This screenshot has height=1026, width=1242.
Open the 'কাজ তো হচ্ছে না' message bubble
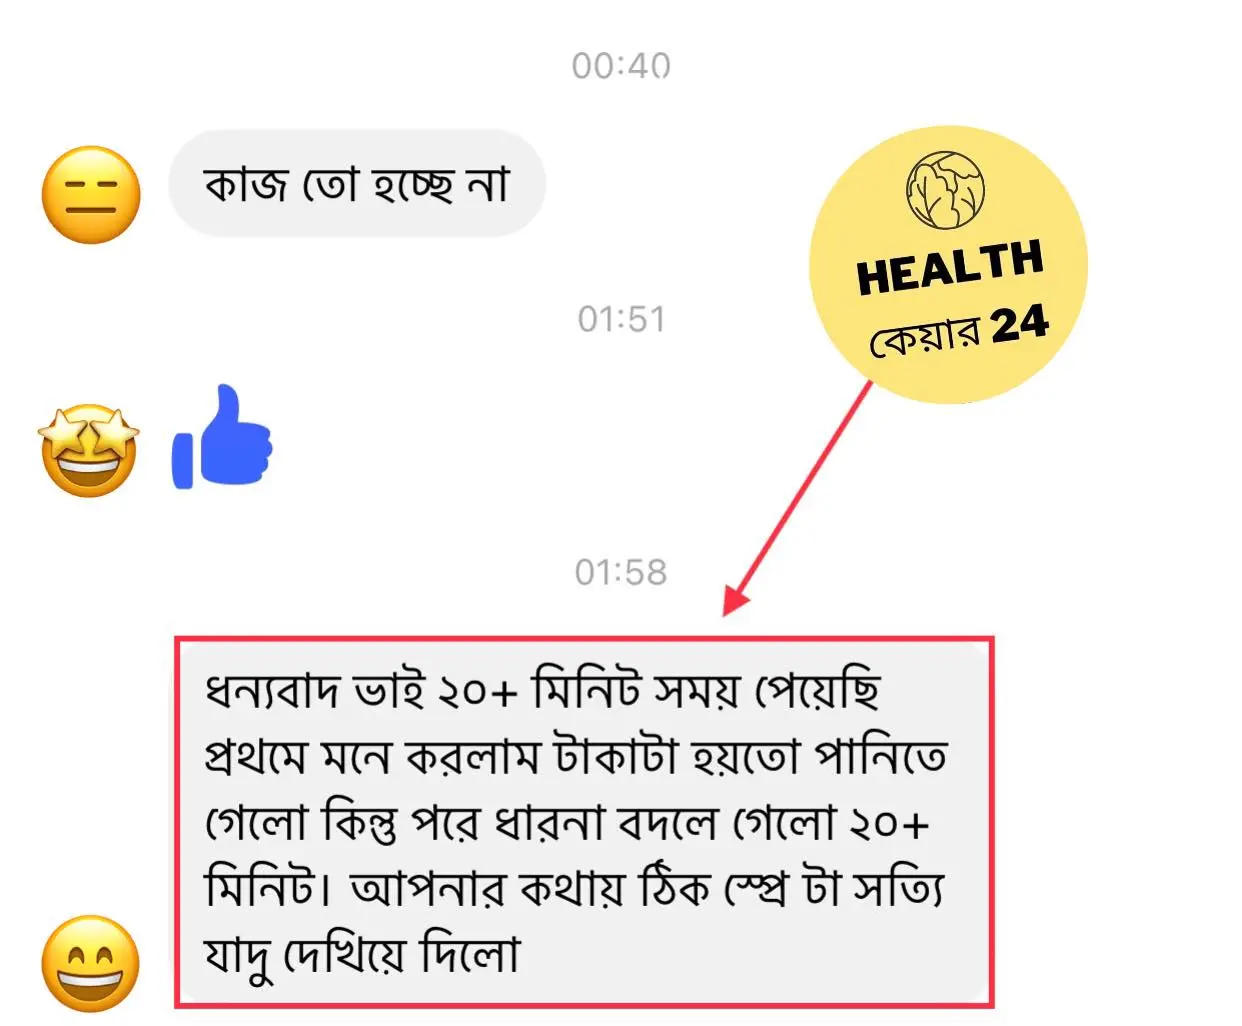[357, 184]
